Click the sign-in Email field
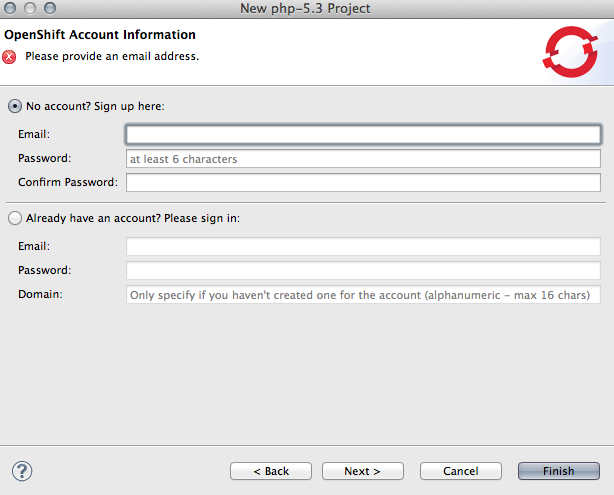Screen dimensions: 614x495 tap(362, 246)
